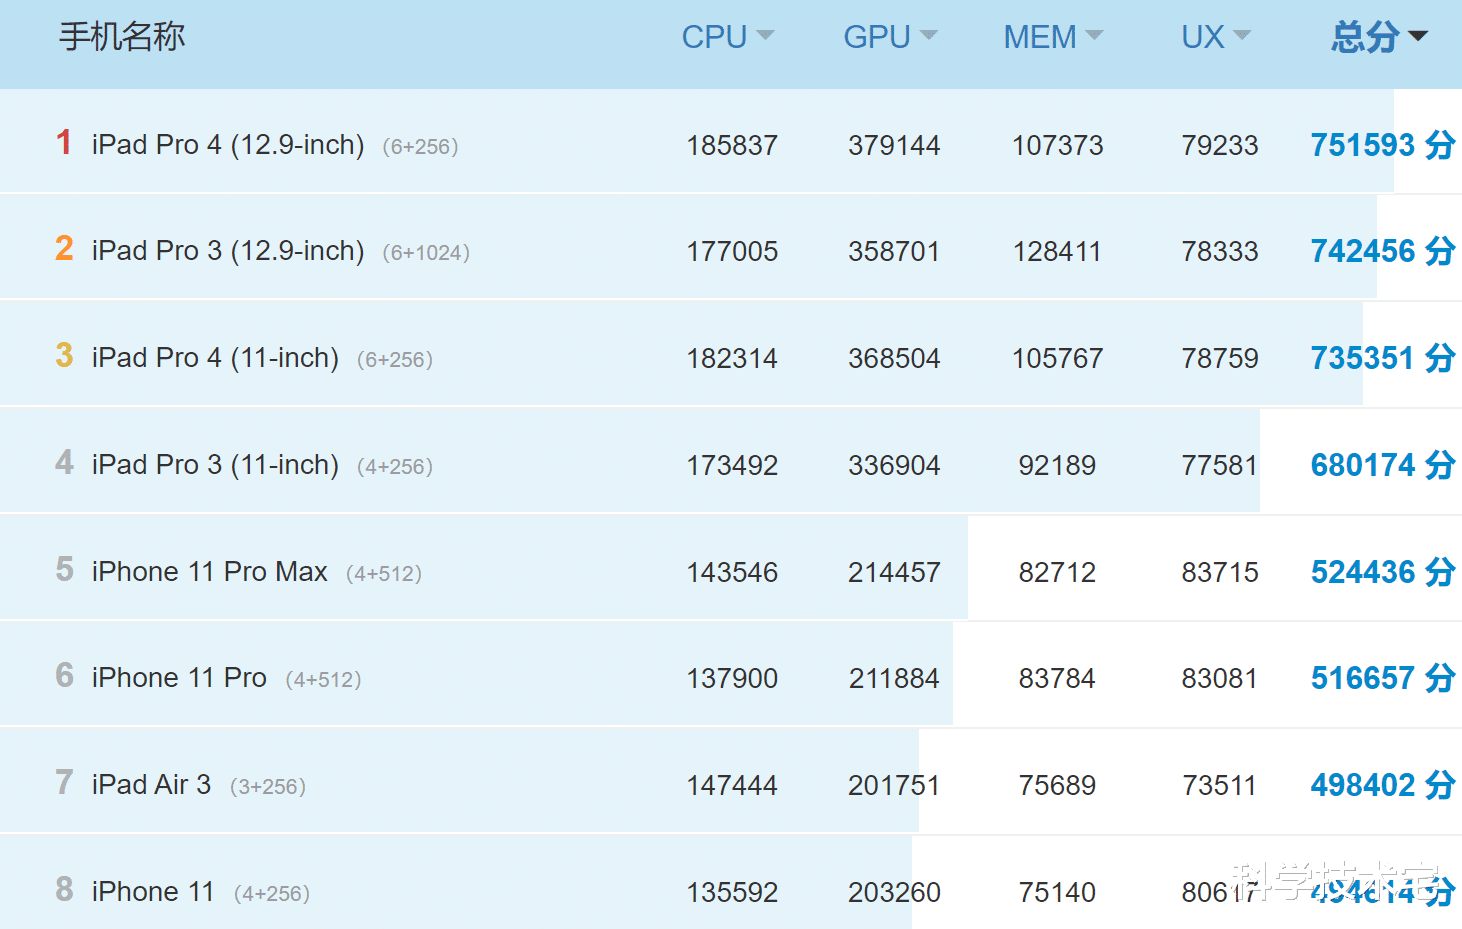The width and height of the screenshot is (1462, 929).
Task: Click CPU score 147444
Action: click(x=732, y=786)
